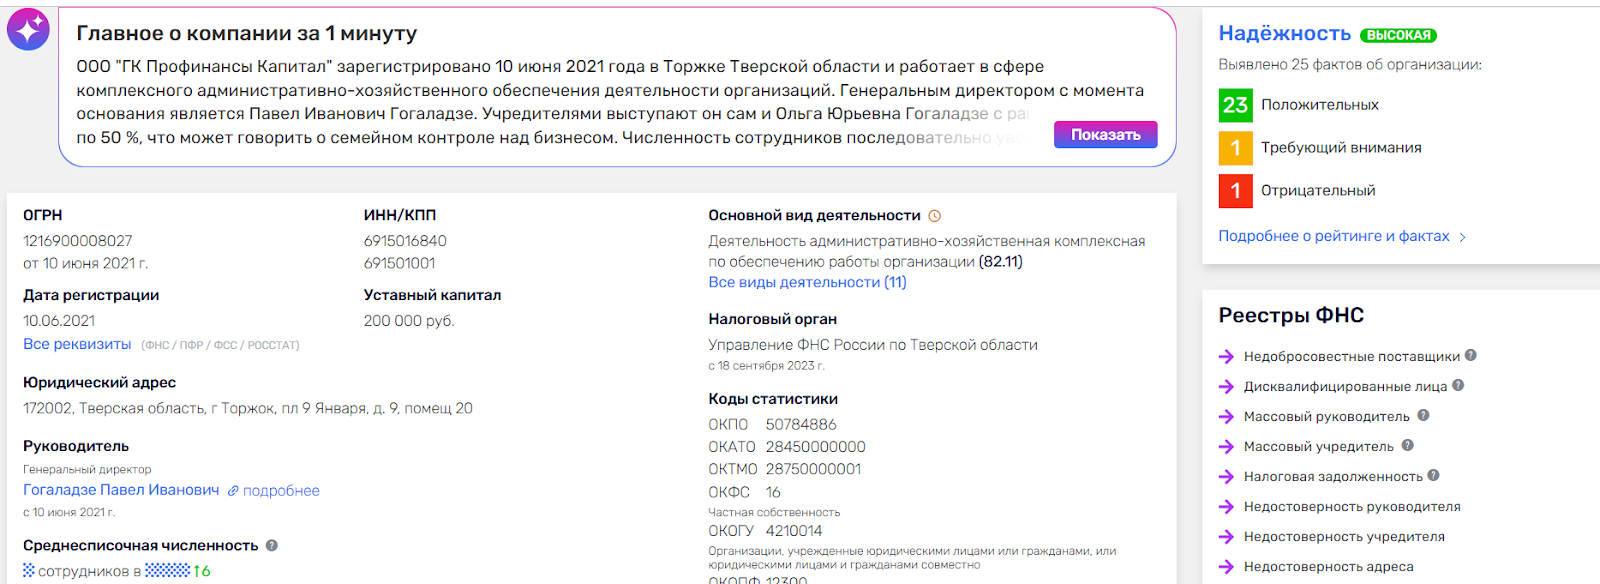Open director Гогаладзе Павел Иванович link

[x=121, y=490]
